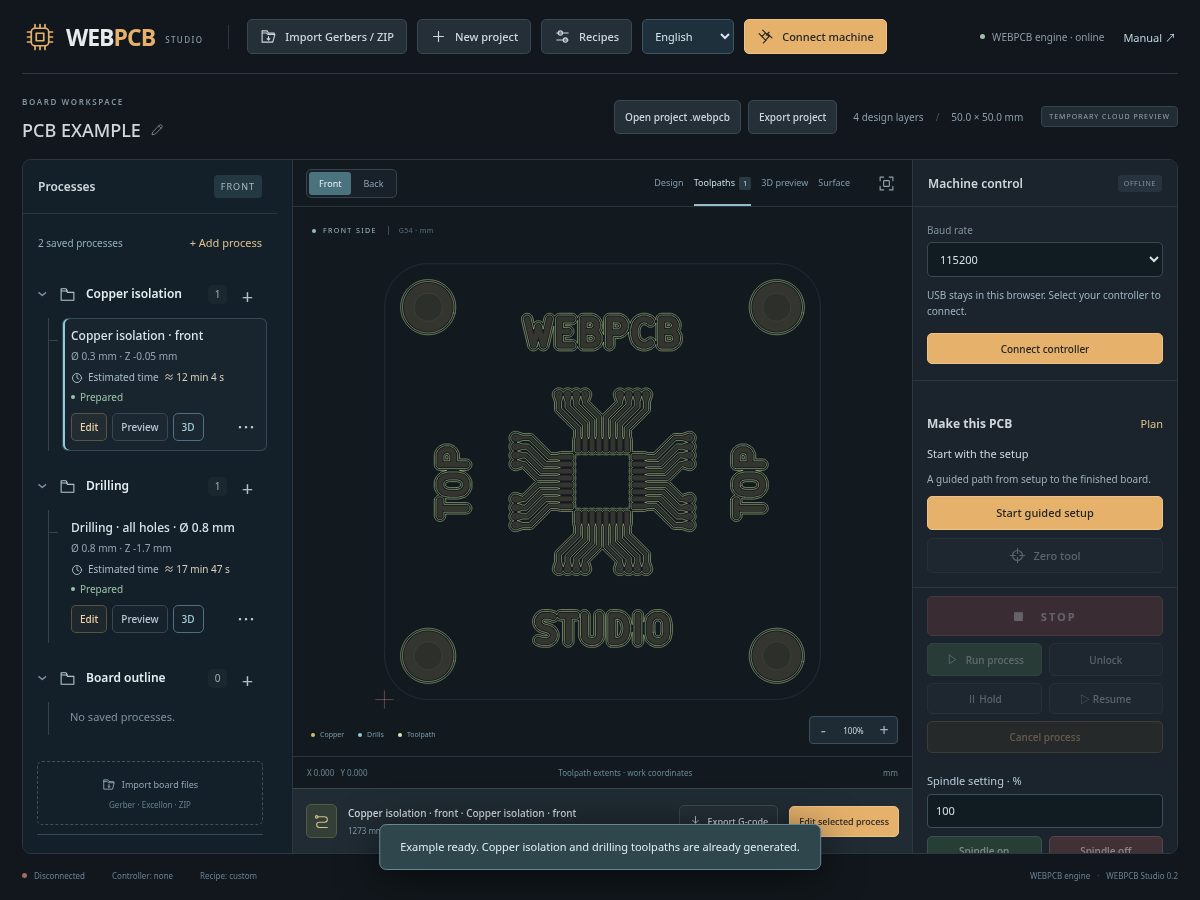Viewport: 1200px width, 900px height.
Task: Click the Copper isolation folder icon
Action: (x=67, y=294)
